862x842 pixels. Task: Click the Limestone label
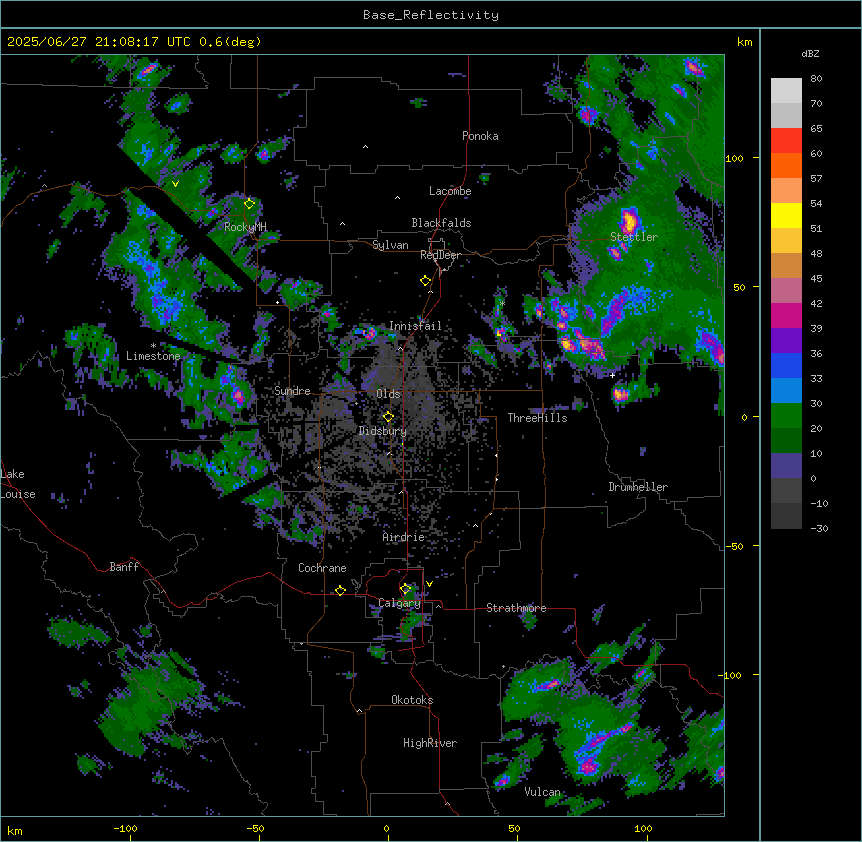153,356
